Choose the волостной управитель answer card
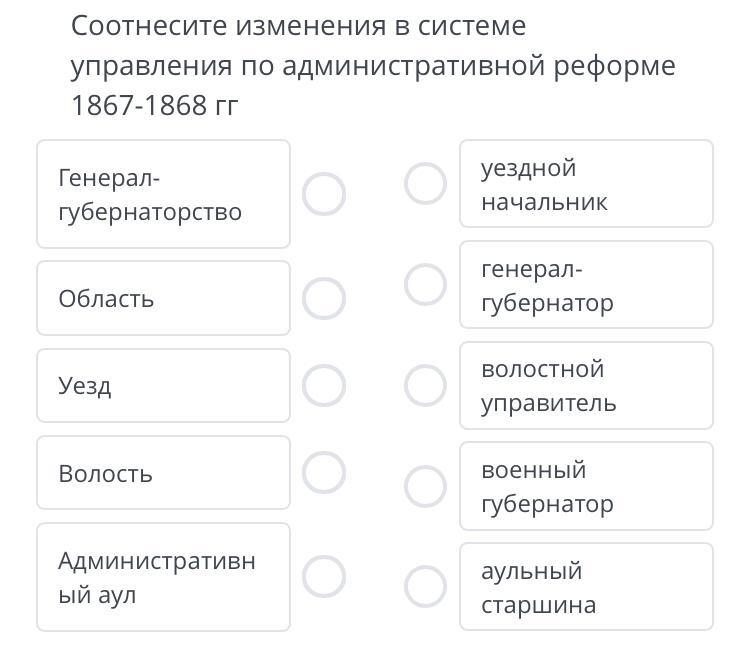Screen dimensions: 750x648 tap(586, 385)
